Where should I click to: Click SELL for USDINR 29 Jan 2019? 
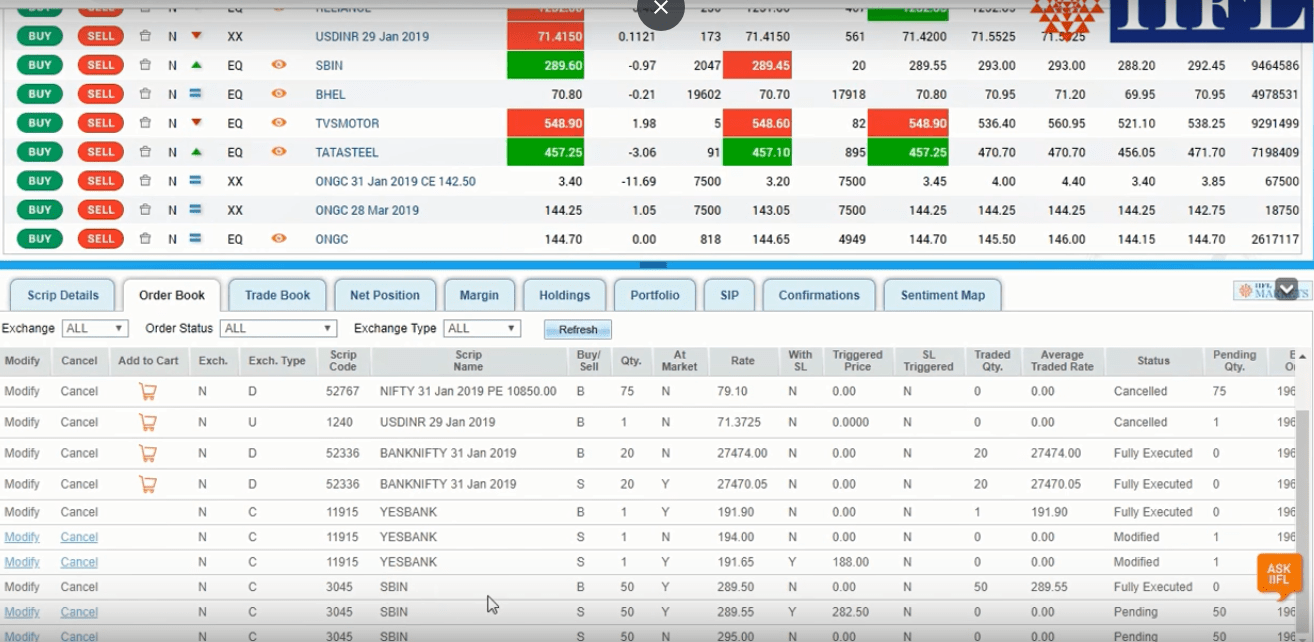click(100, 36)
